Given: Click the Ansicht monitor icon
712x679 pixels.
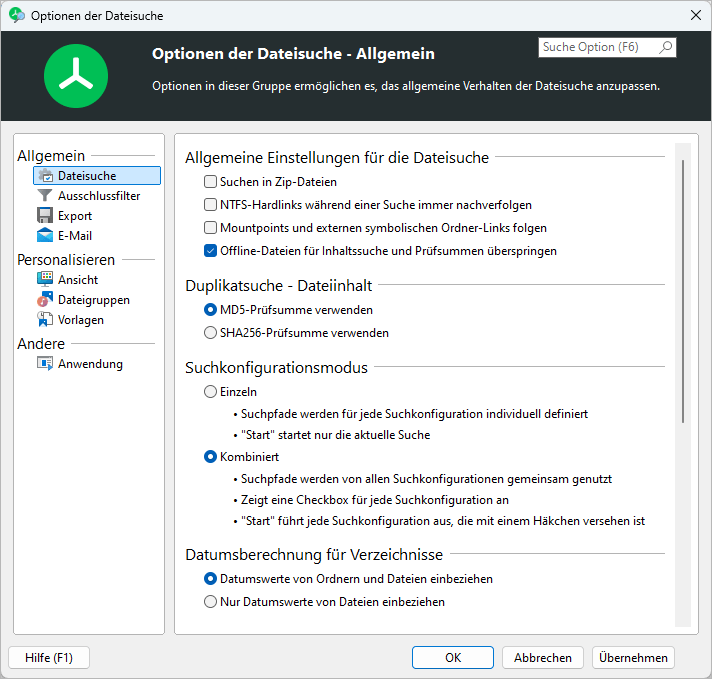Looking at the screenshot, I should click(44, 279).
